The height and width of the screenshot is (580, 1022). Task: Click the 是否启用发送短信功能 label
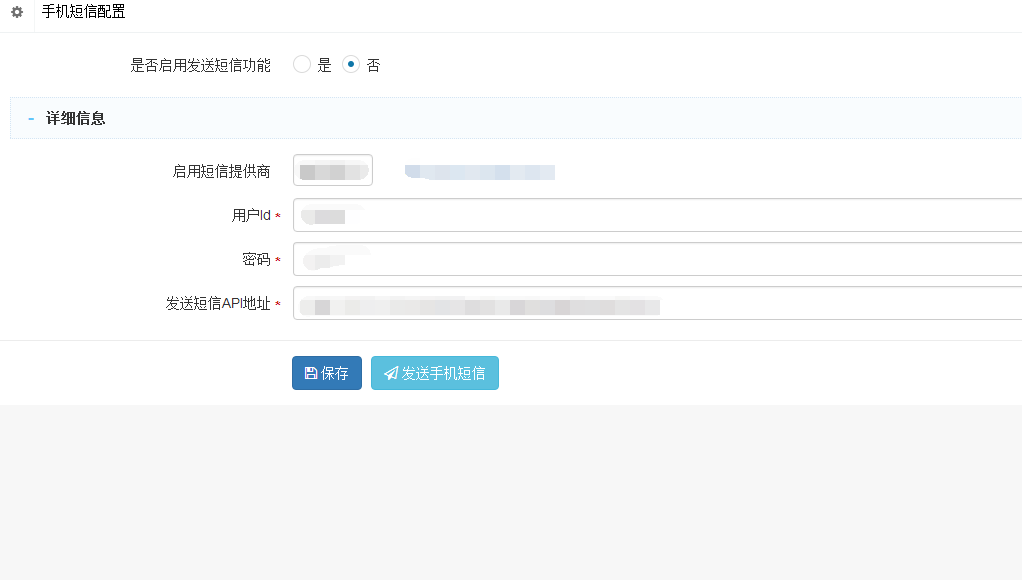[x=200, y=65]
